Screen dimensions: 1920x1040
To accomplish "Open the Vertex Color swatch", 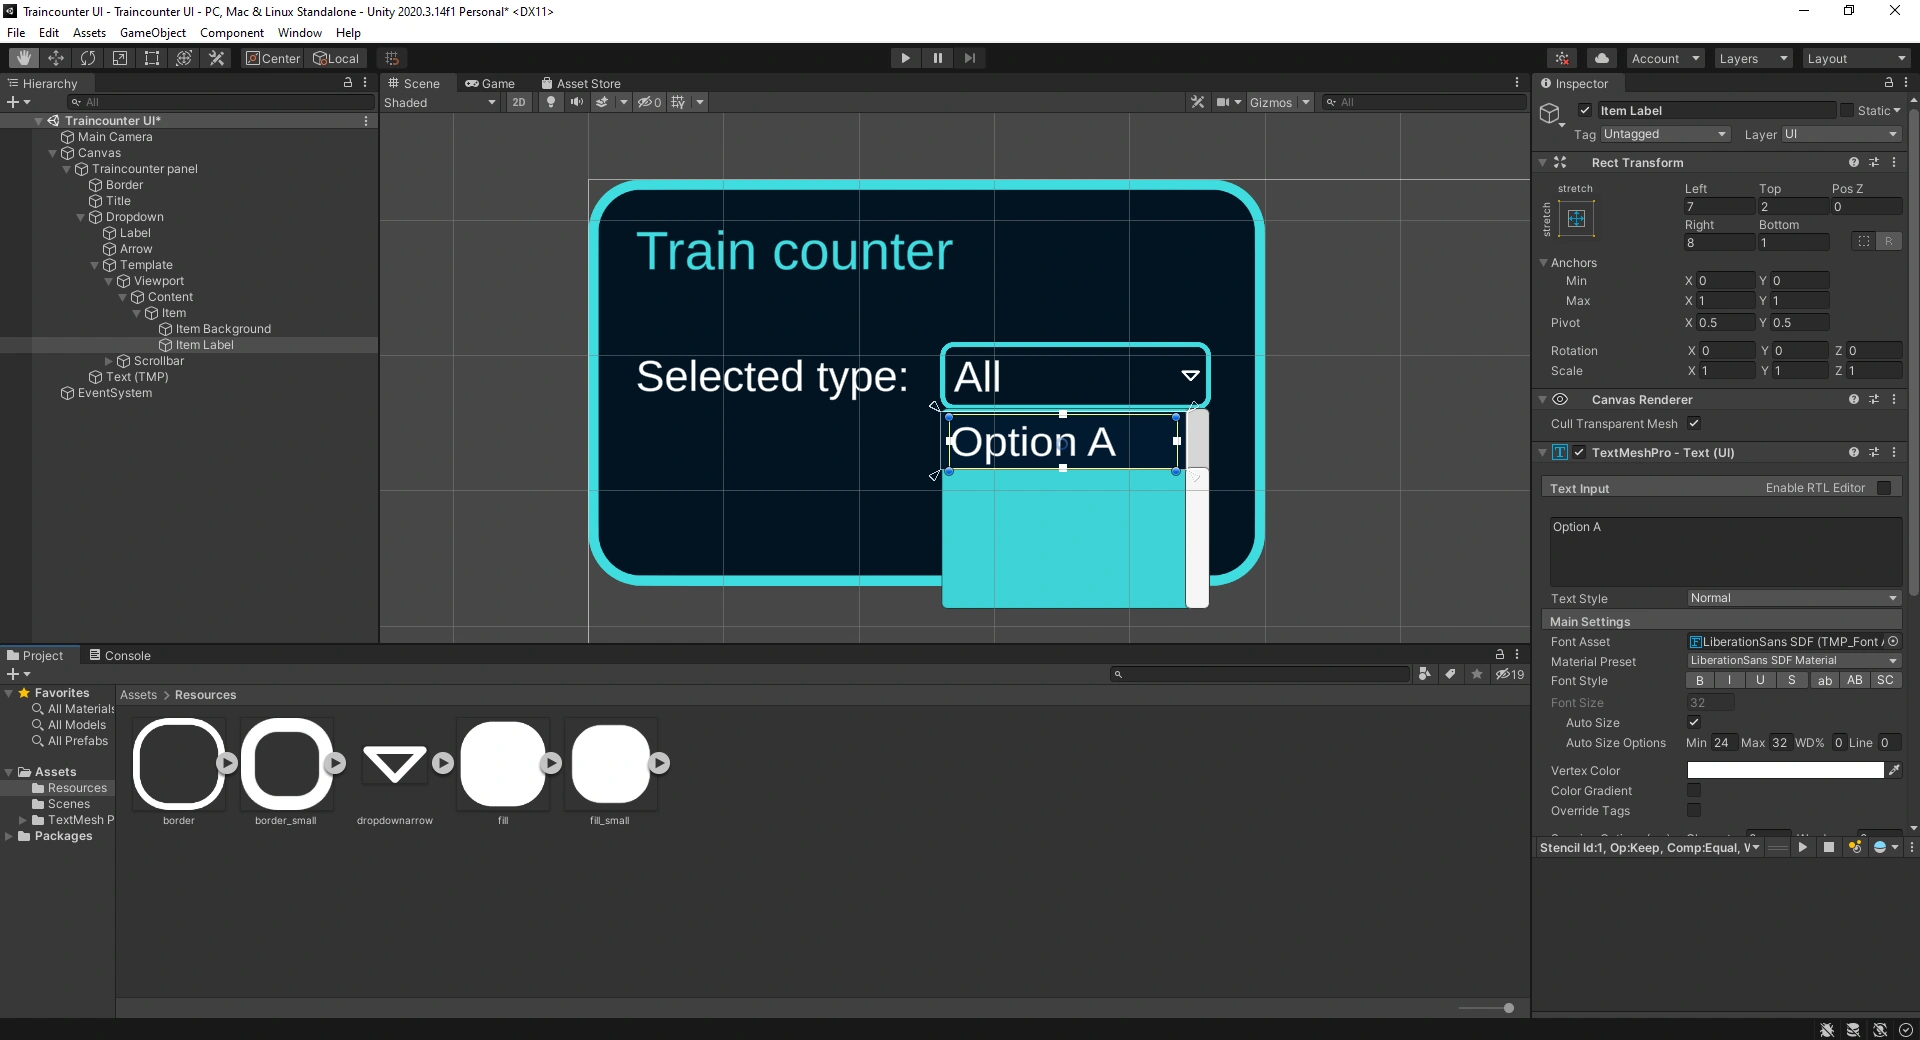I will [1785, 770].
